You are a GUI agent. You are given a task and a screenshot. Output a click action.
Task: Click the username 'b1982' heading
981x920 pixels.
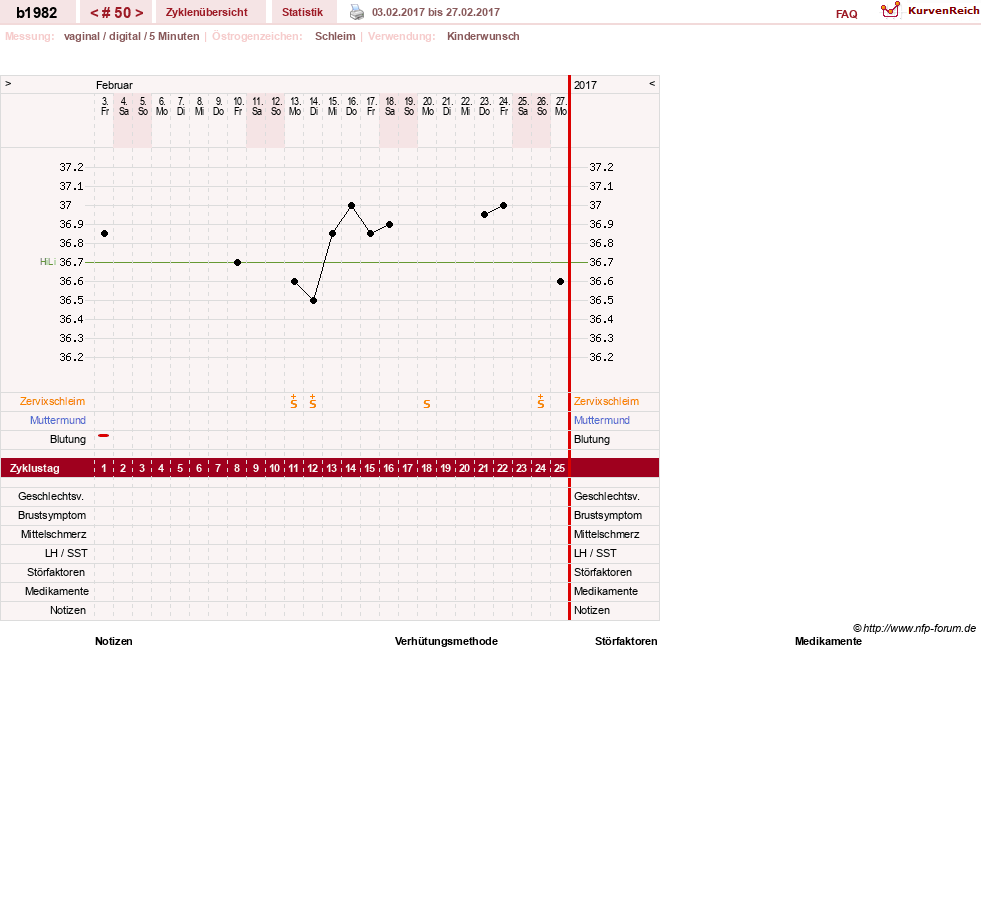coord(36,13)
